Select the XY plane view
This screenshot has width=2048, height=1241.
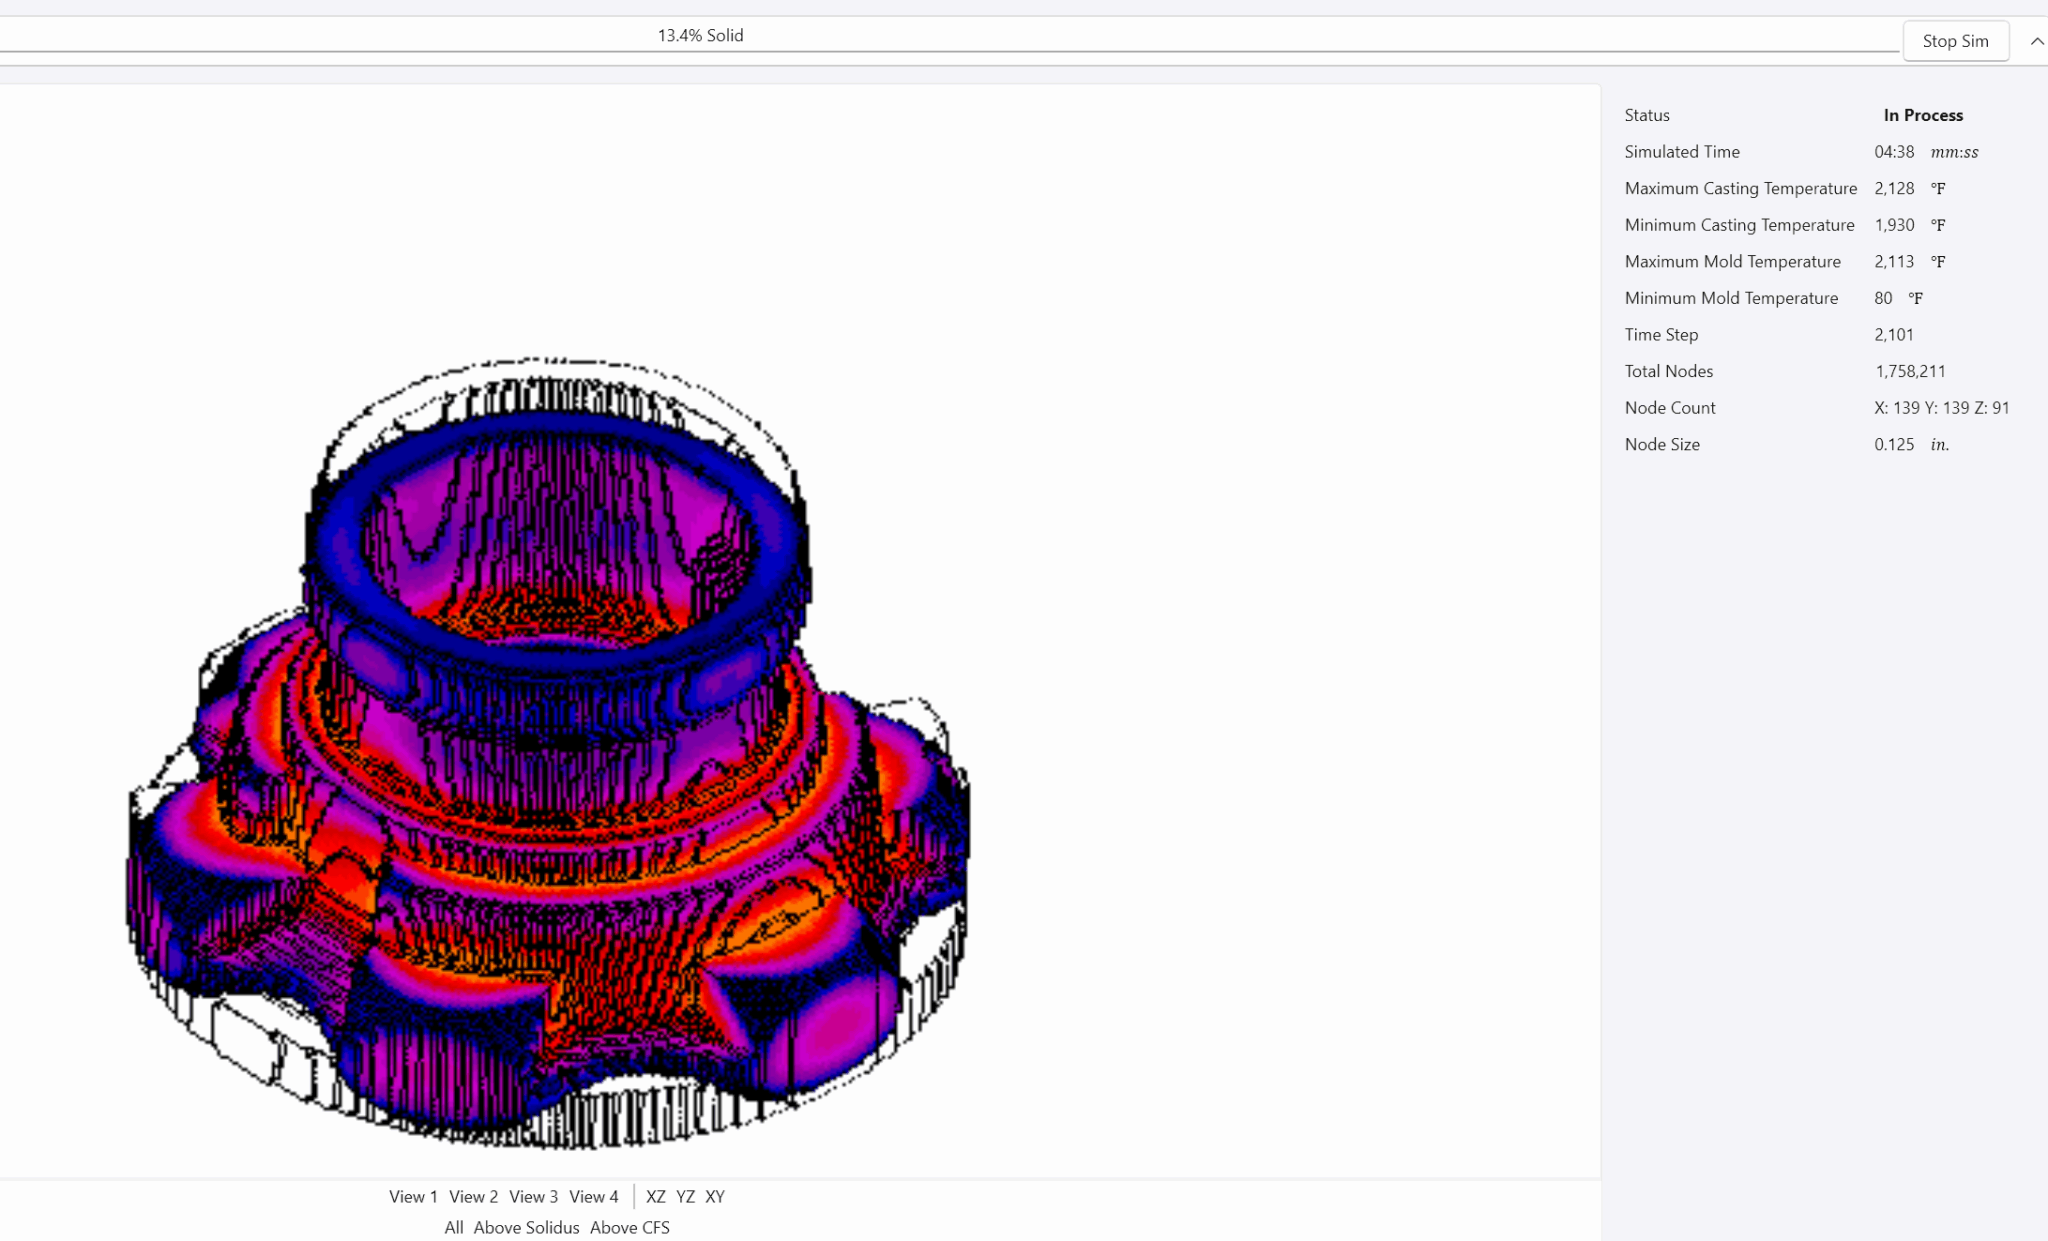(715, 1196)
